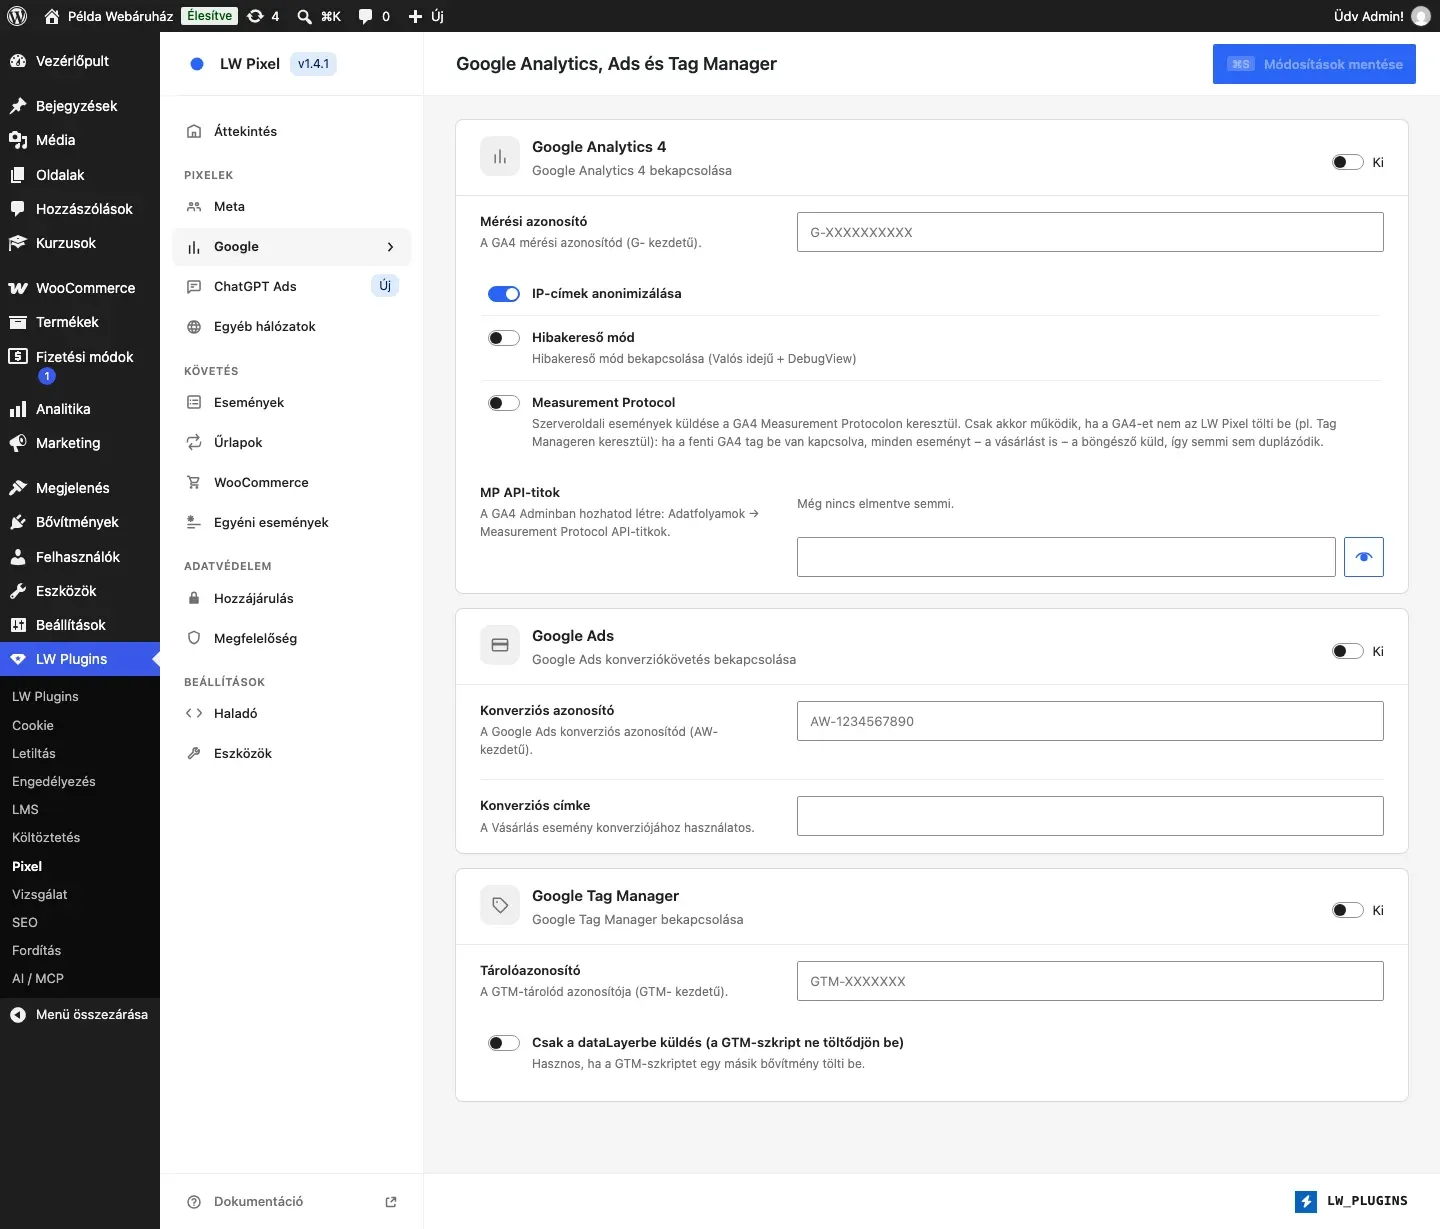This screenshot has height=1229, width=1440.
Task: Click the Google Tag Manager tag icon
Action: tap(500, 905)
